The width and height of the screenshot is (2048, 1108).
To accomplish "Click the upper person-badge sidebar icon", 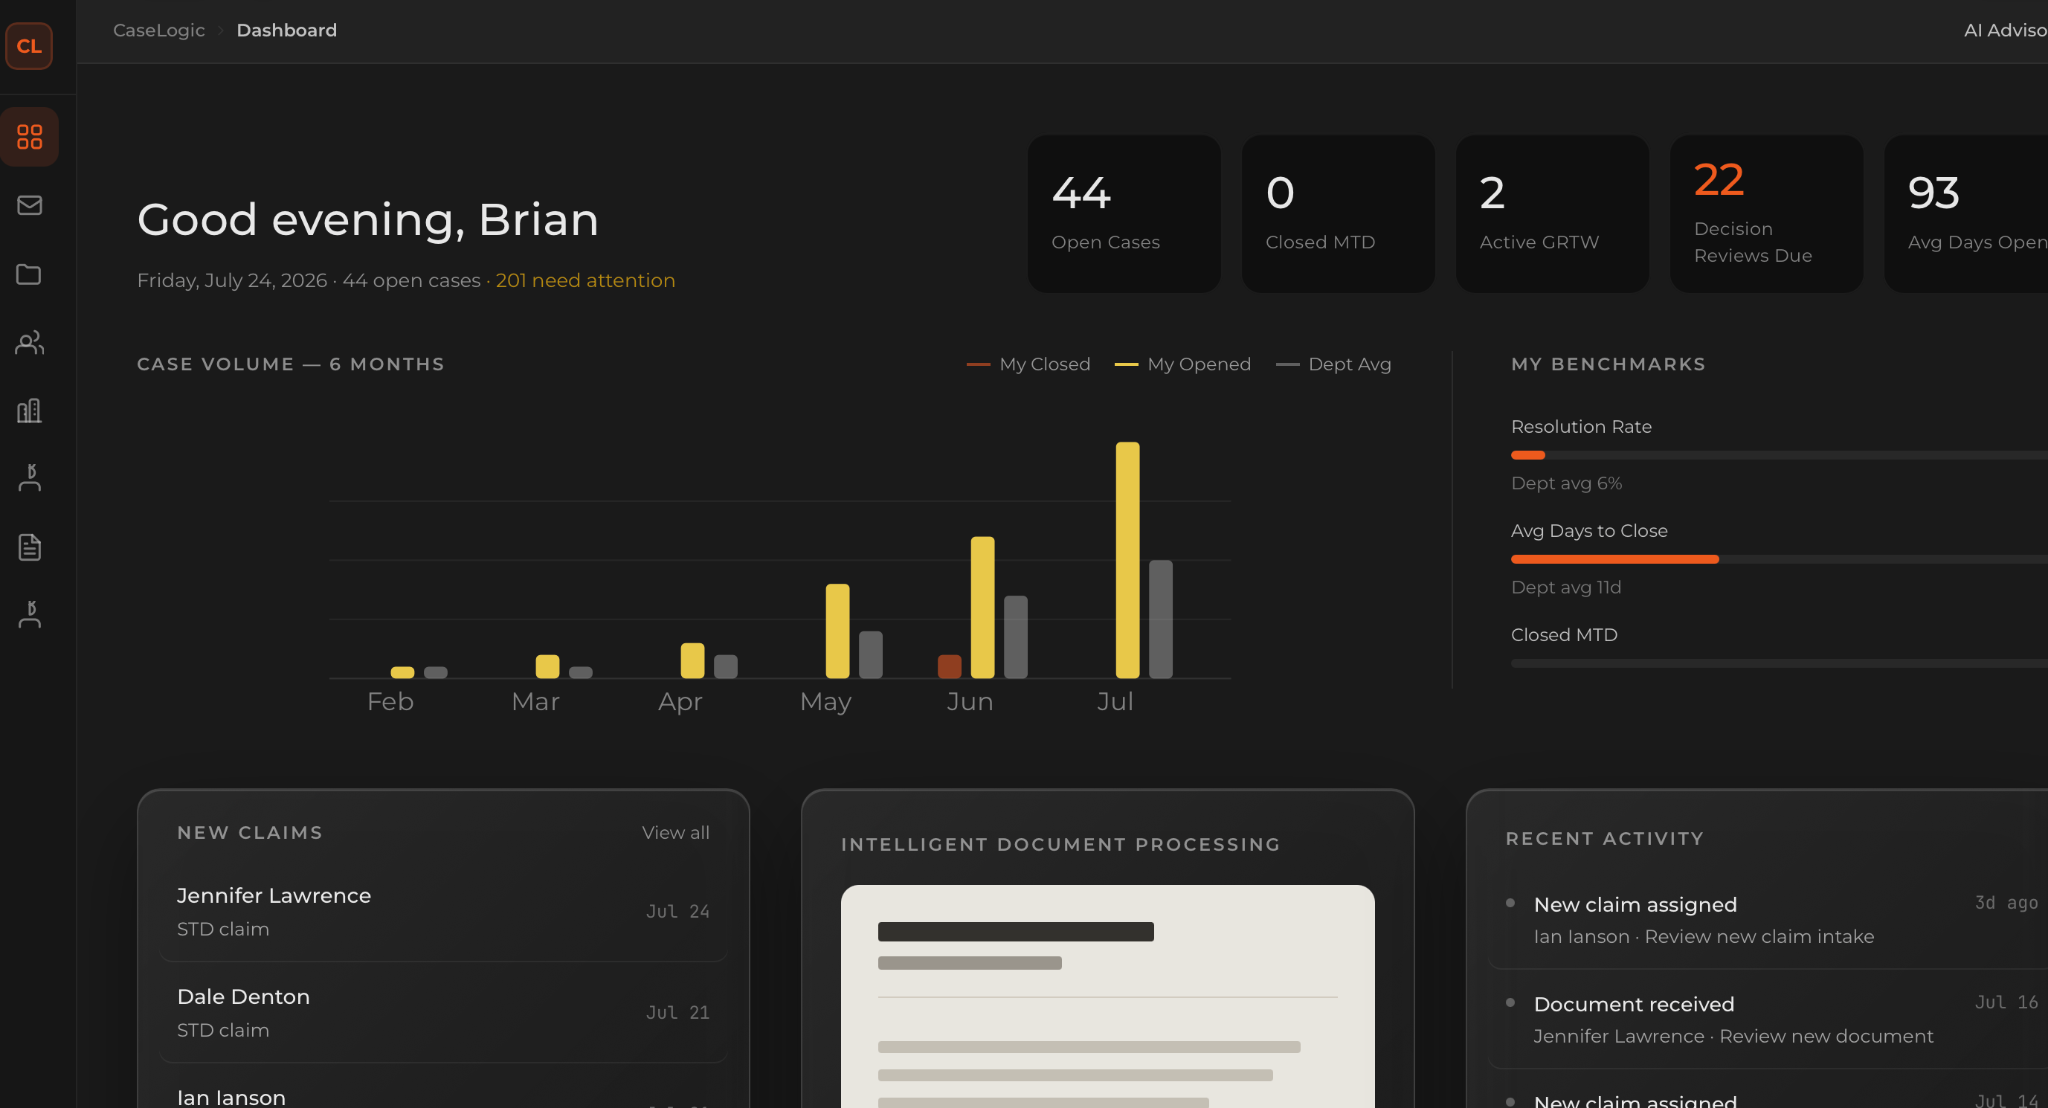I will tap(29, 478).
